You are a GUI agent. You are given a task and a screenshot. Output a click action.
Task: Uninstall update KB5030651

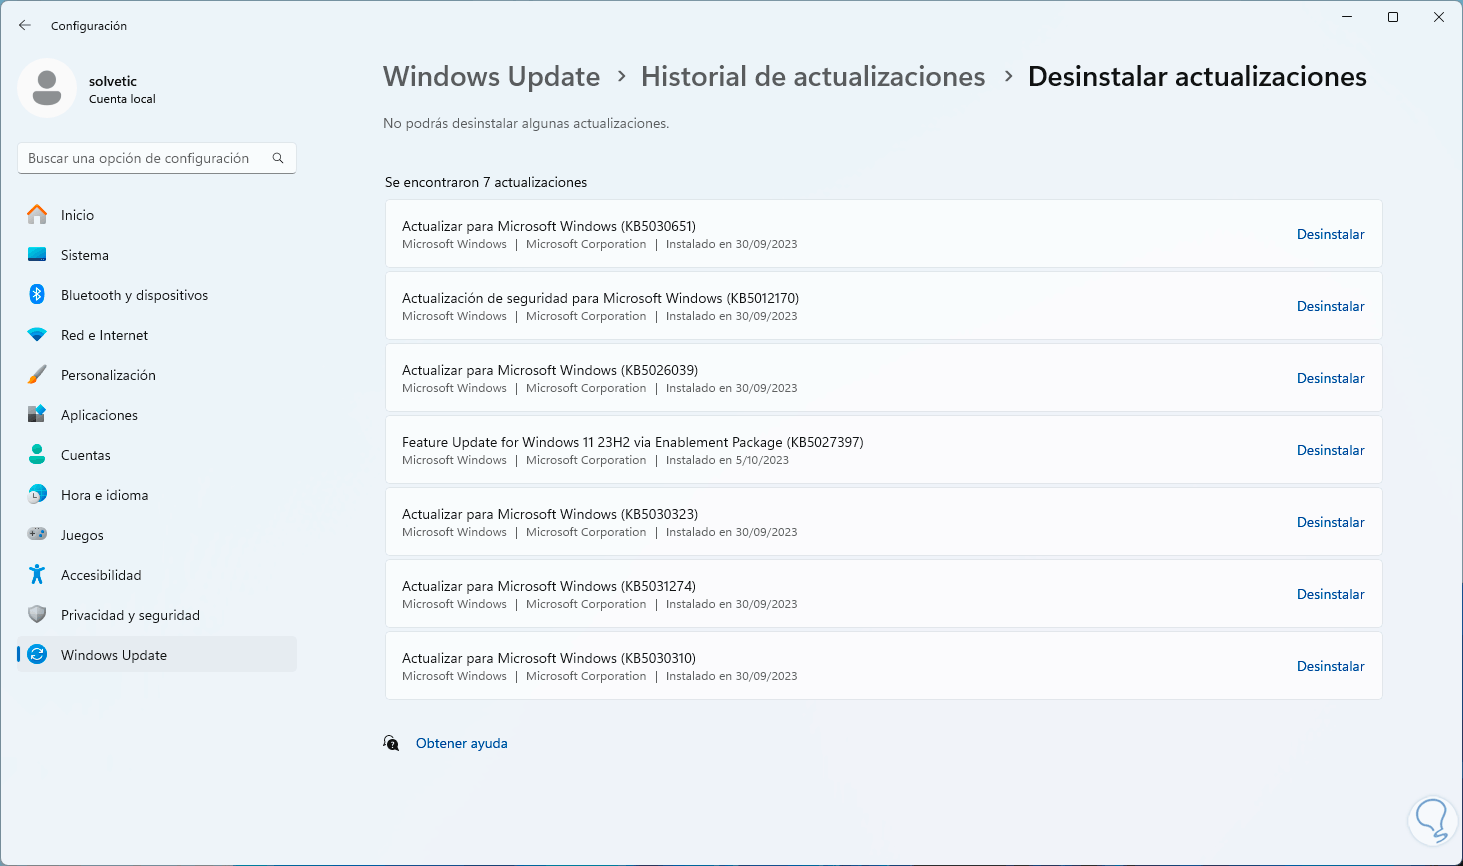pos(1330,234)
